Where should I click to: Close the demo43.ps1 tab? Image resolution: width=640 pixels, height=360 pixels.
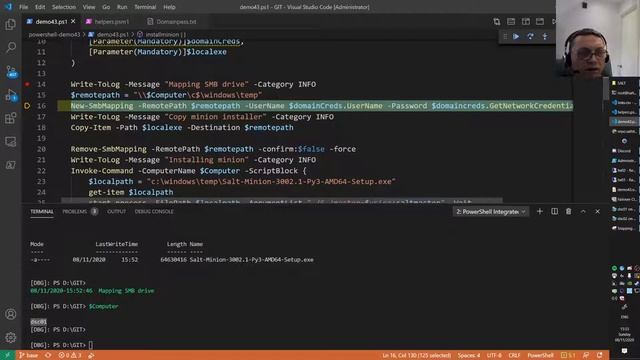click(73, 21)
